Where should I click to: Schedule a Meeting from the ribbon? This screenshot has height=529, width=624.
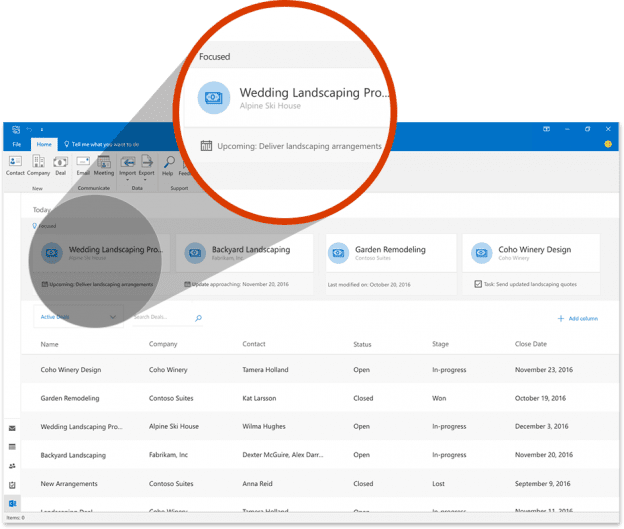104,165
